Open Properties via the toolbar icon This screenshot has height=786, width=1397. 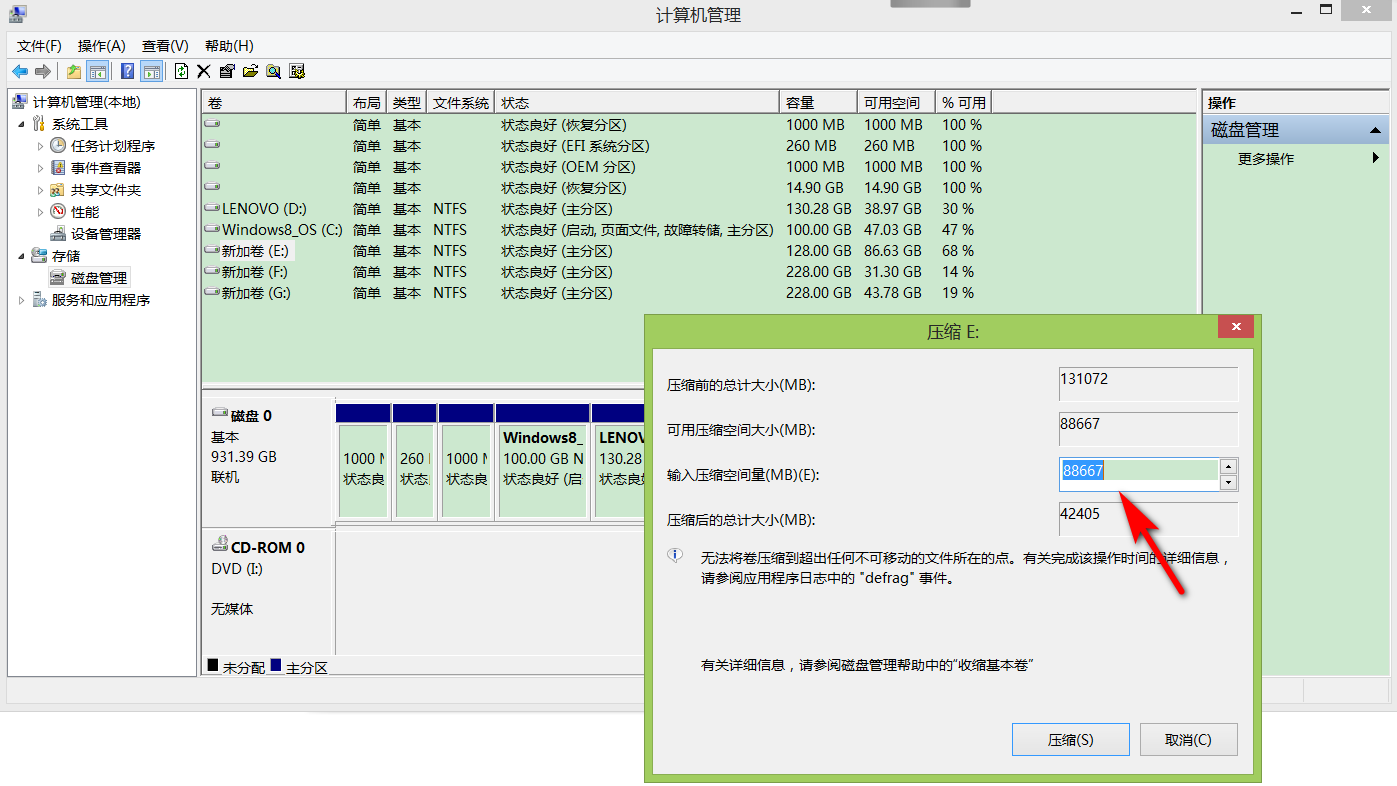[x=227, y=71]
